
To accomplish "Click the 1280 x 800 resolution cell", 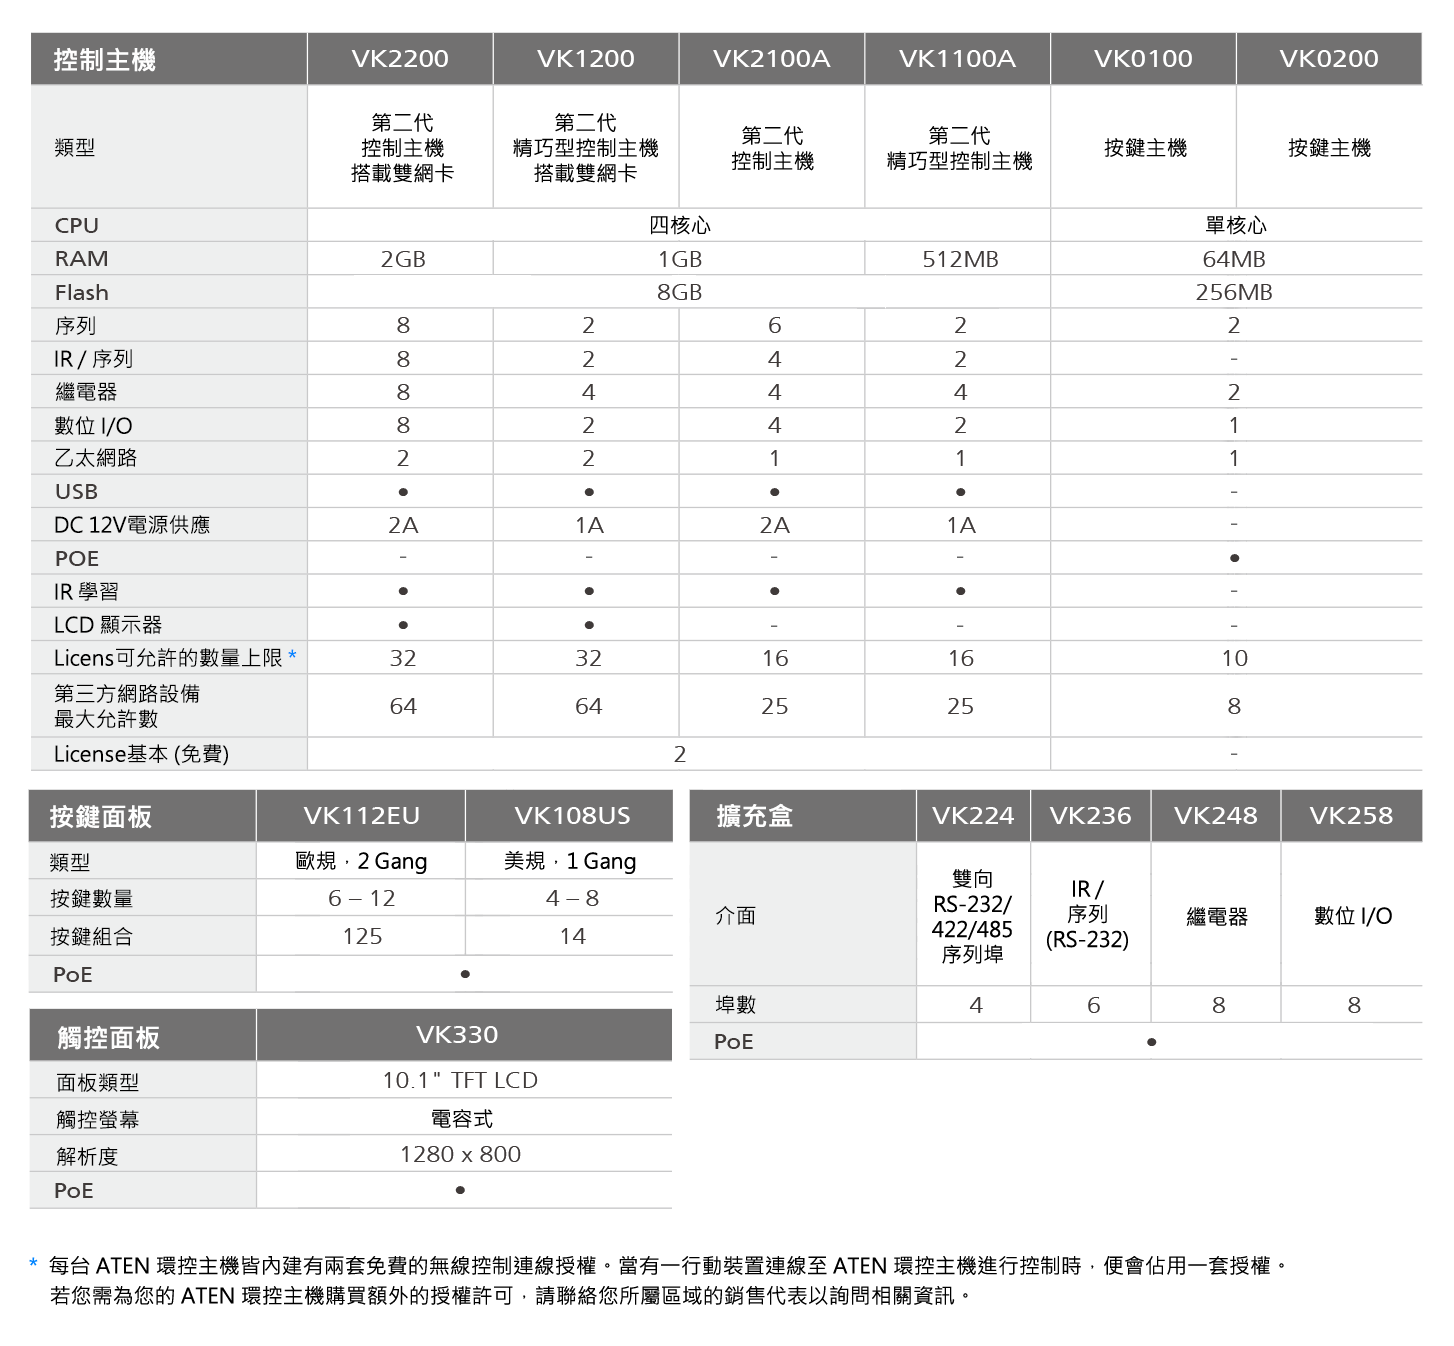I will [x=464, y=1153].
